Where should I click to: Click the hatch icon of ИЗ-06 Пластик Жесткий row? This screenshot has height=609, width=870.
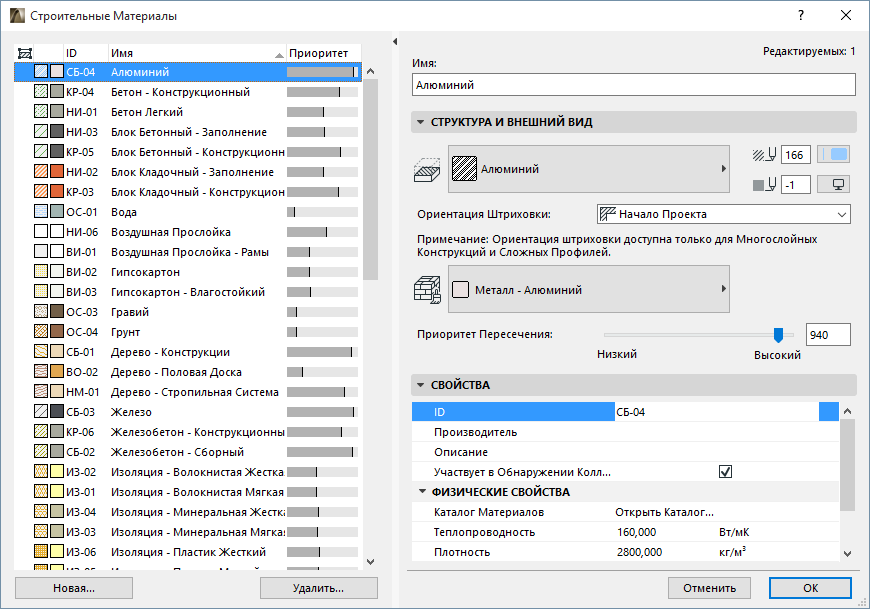(x=41, y=551)
